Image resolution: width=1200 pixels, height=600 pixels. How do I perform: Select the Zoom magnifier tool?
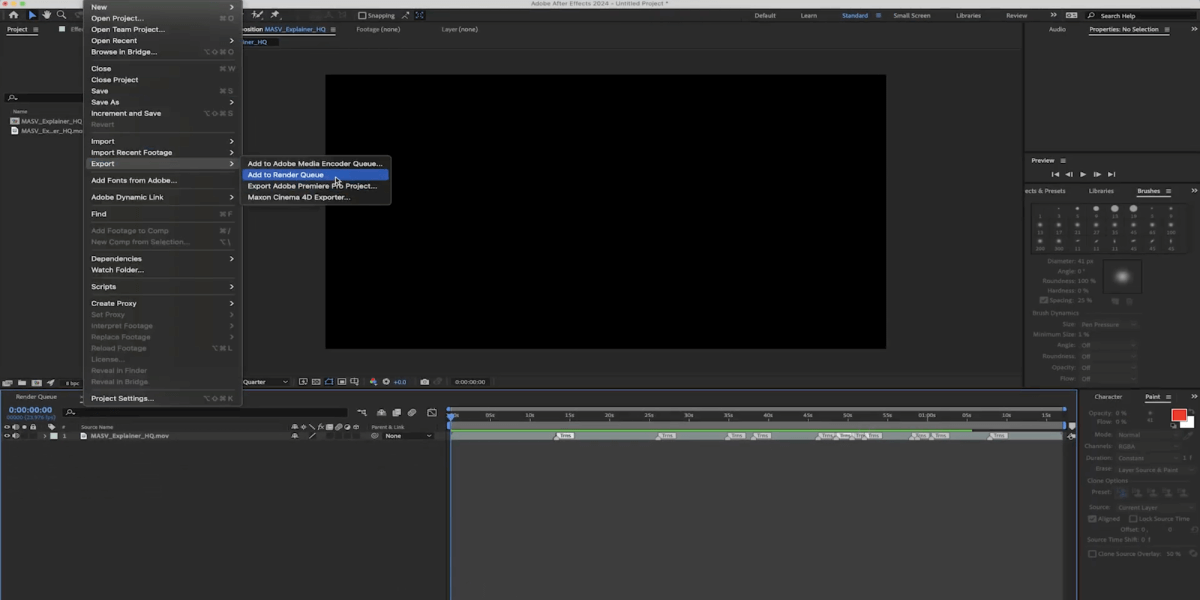tap(61, 15)
